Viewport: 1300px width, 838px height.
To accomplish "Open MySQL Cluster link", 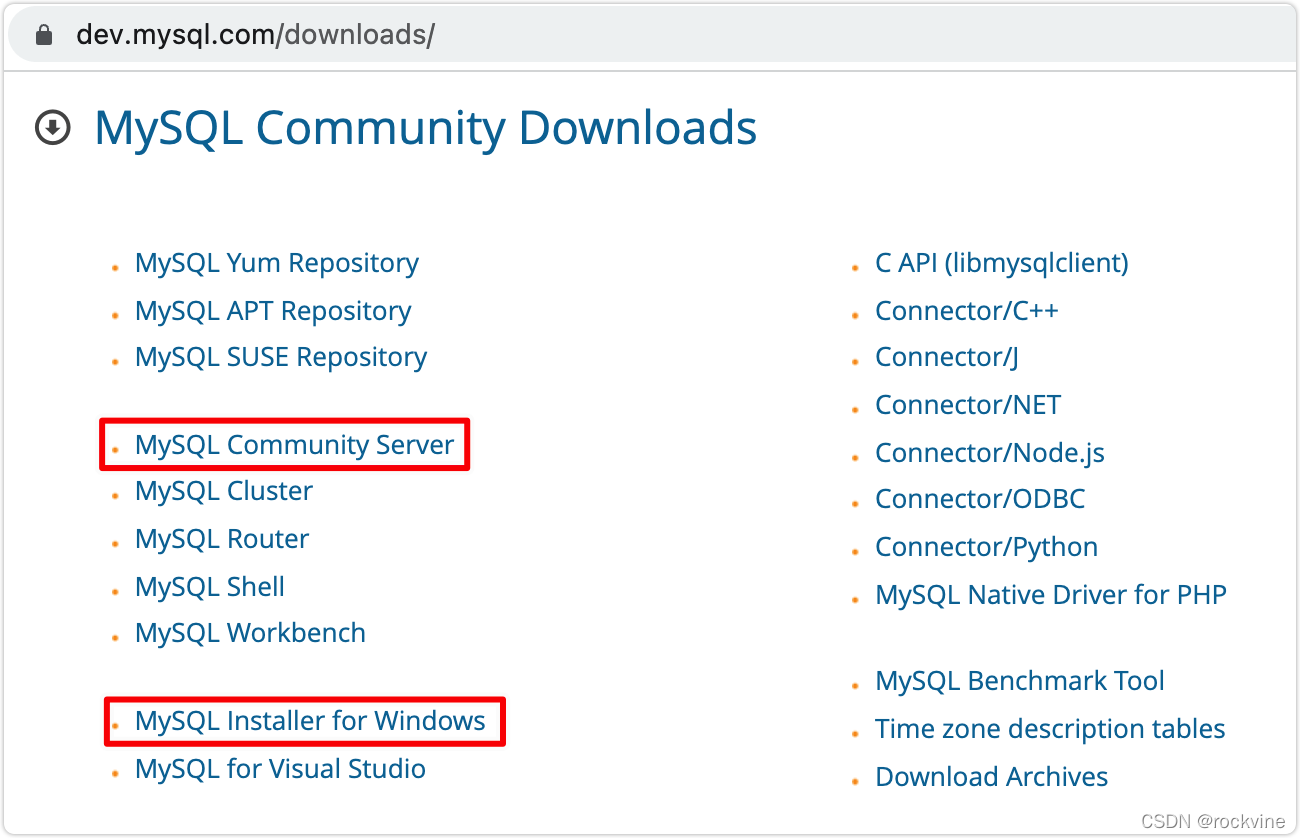I will (224, 491).
